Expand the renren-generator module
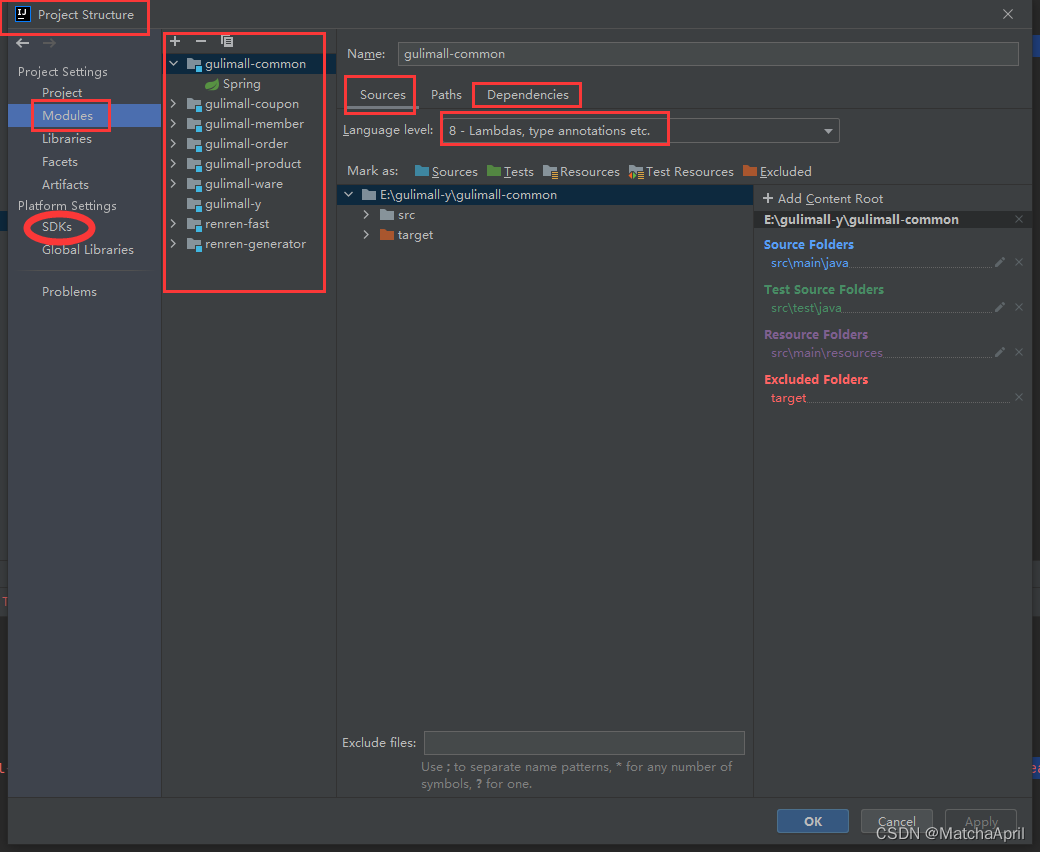This screenshot has height=852, width=1040. (174, 243)
